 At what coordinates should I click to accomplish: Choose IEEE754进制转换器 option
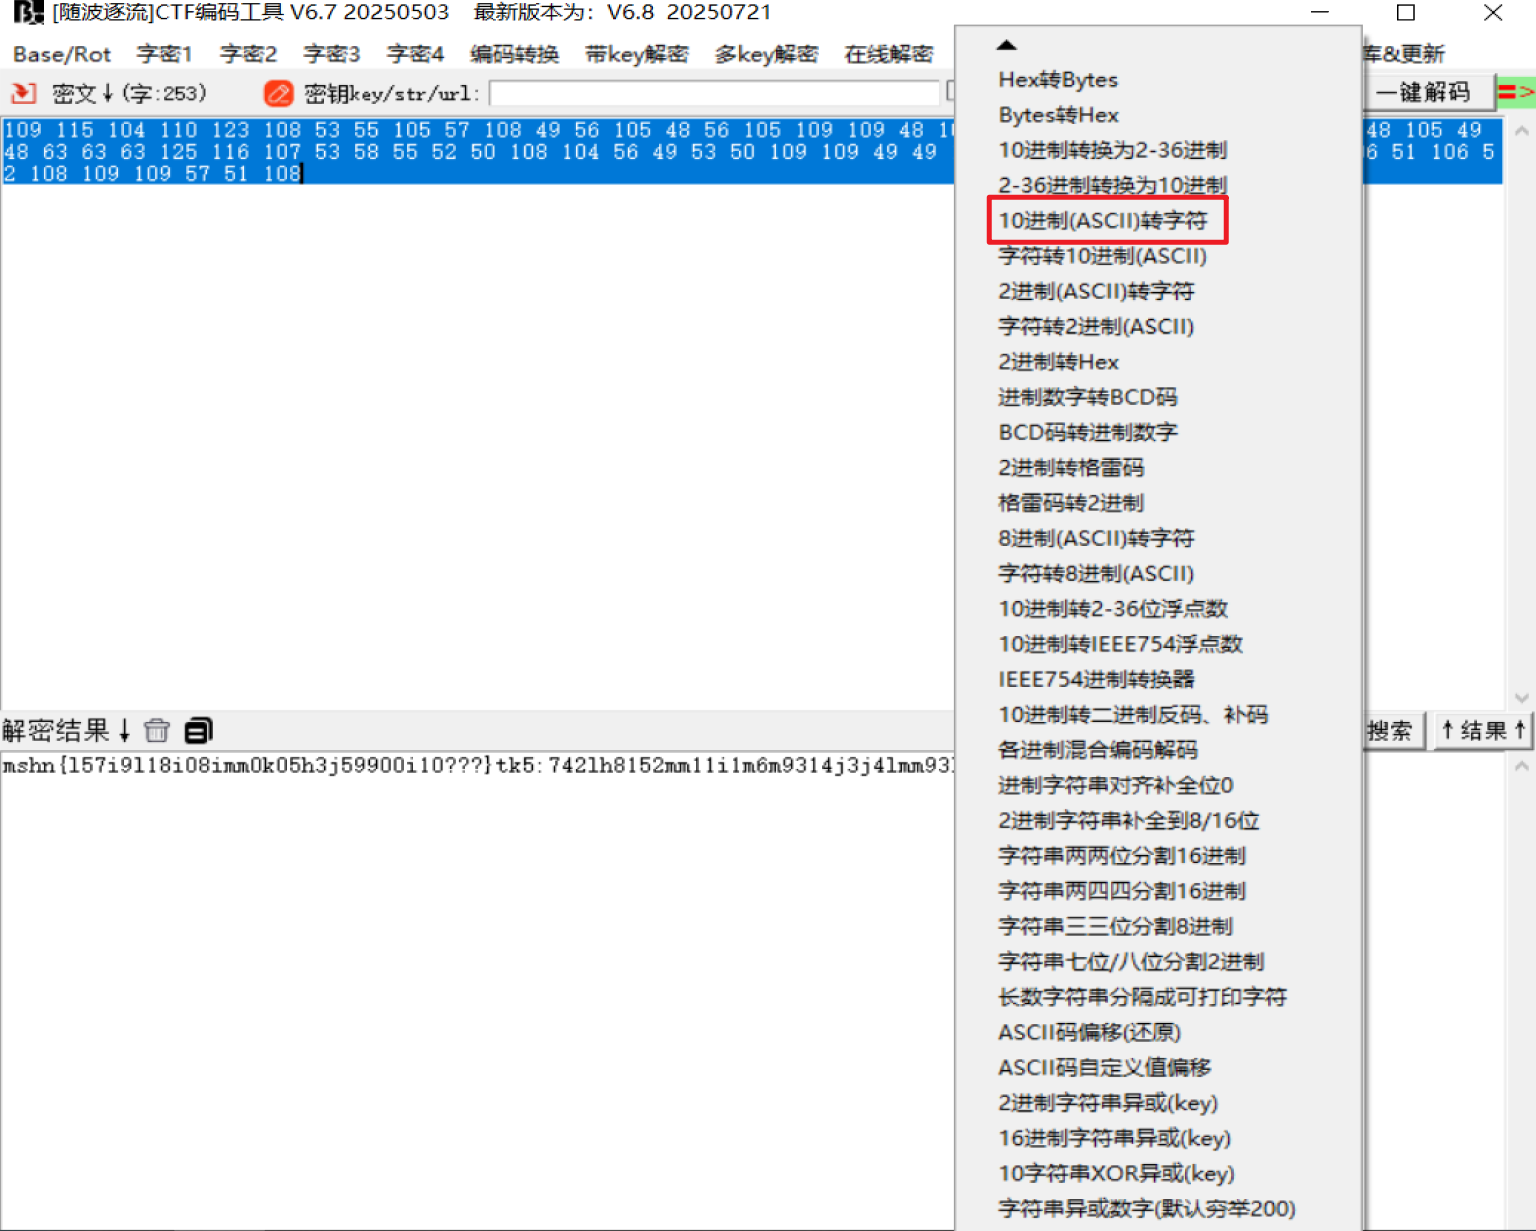[1097, 679]
